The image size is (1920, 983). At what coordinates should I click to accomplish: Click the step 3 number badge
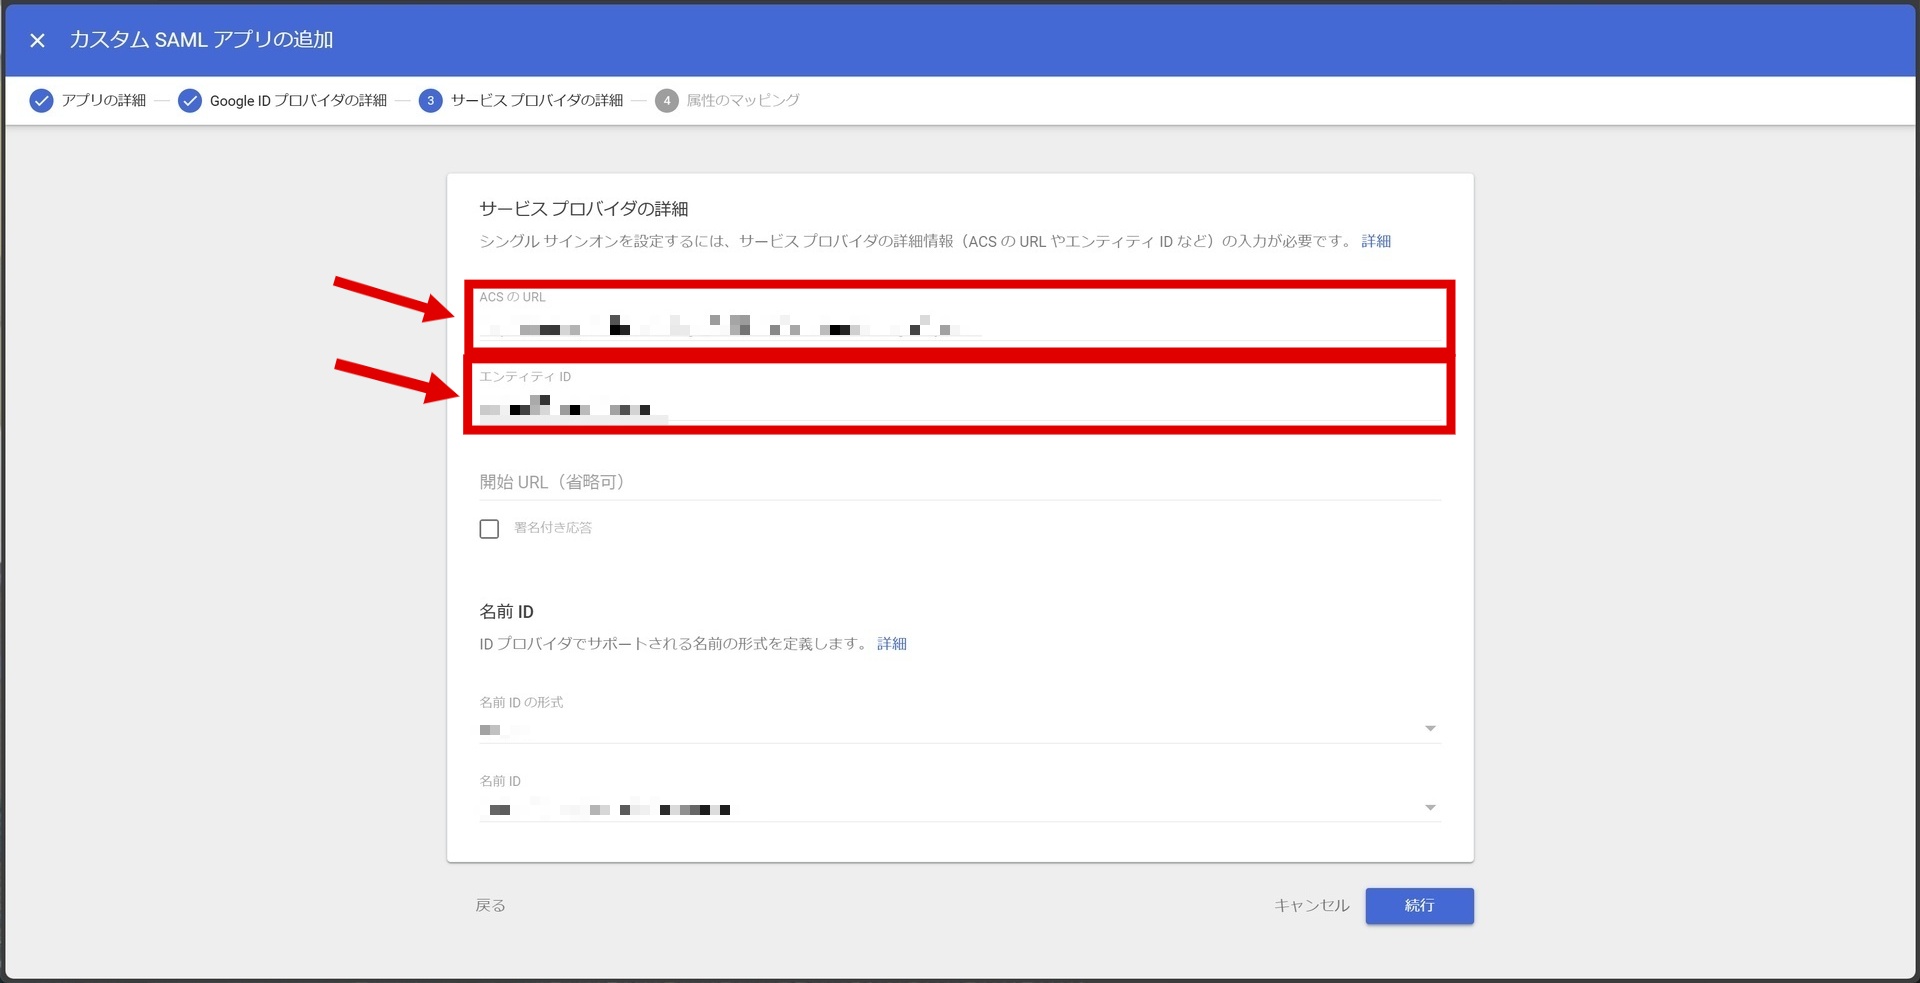pyautogui.click(x=431, y=100)
